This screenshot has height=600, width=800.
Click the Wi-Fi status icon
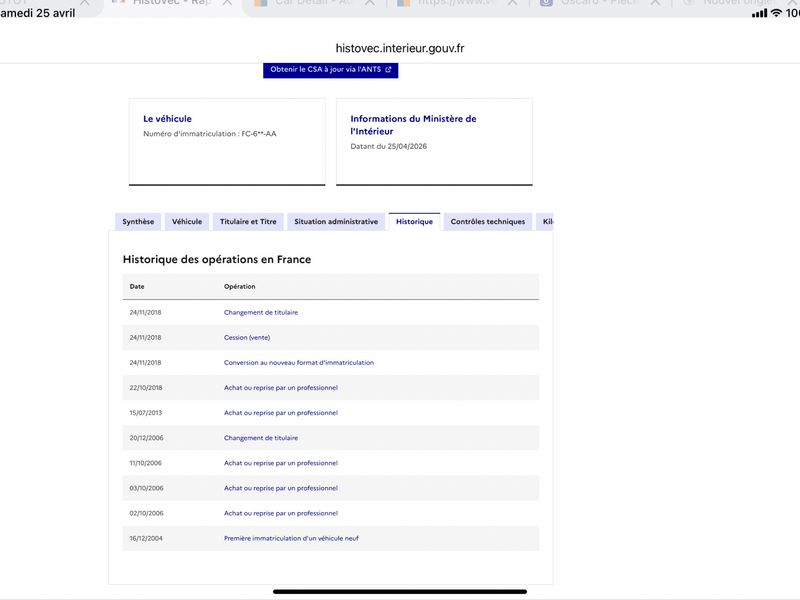click(x=776, y=13)
